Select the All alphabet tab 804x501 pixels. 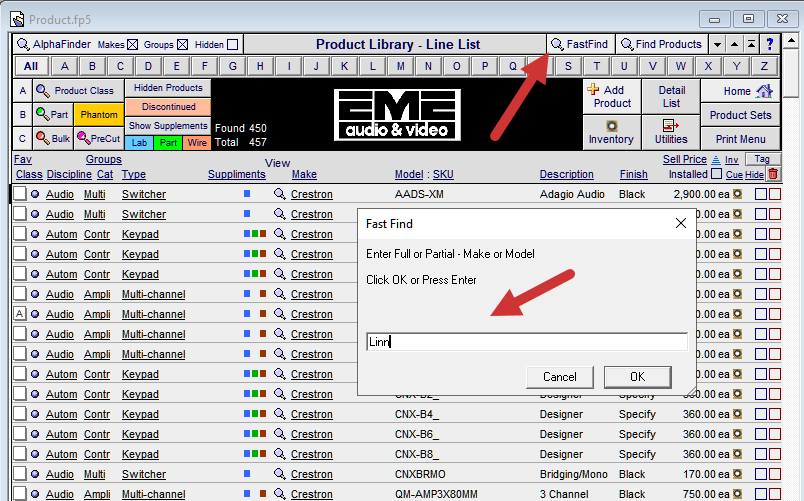pyautogui.click(x=31, y=66)
